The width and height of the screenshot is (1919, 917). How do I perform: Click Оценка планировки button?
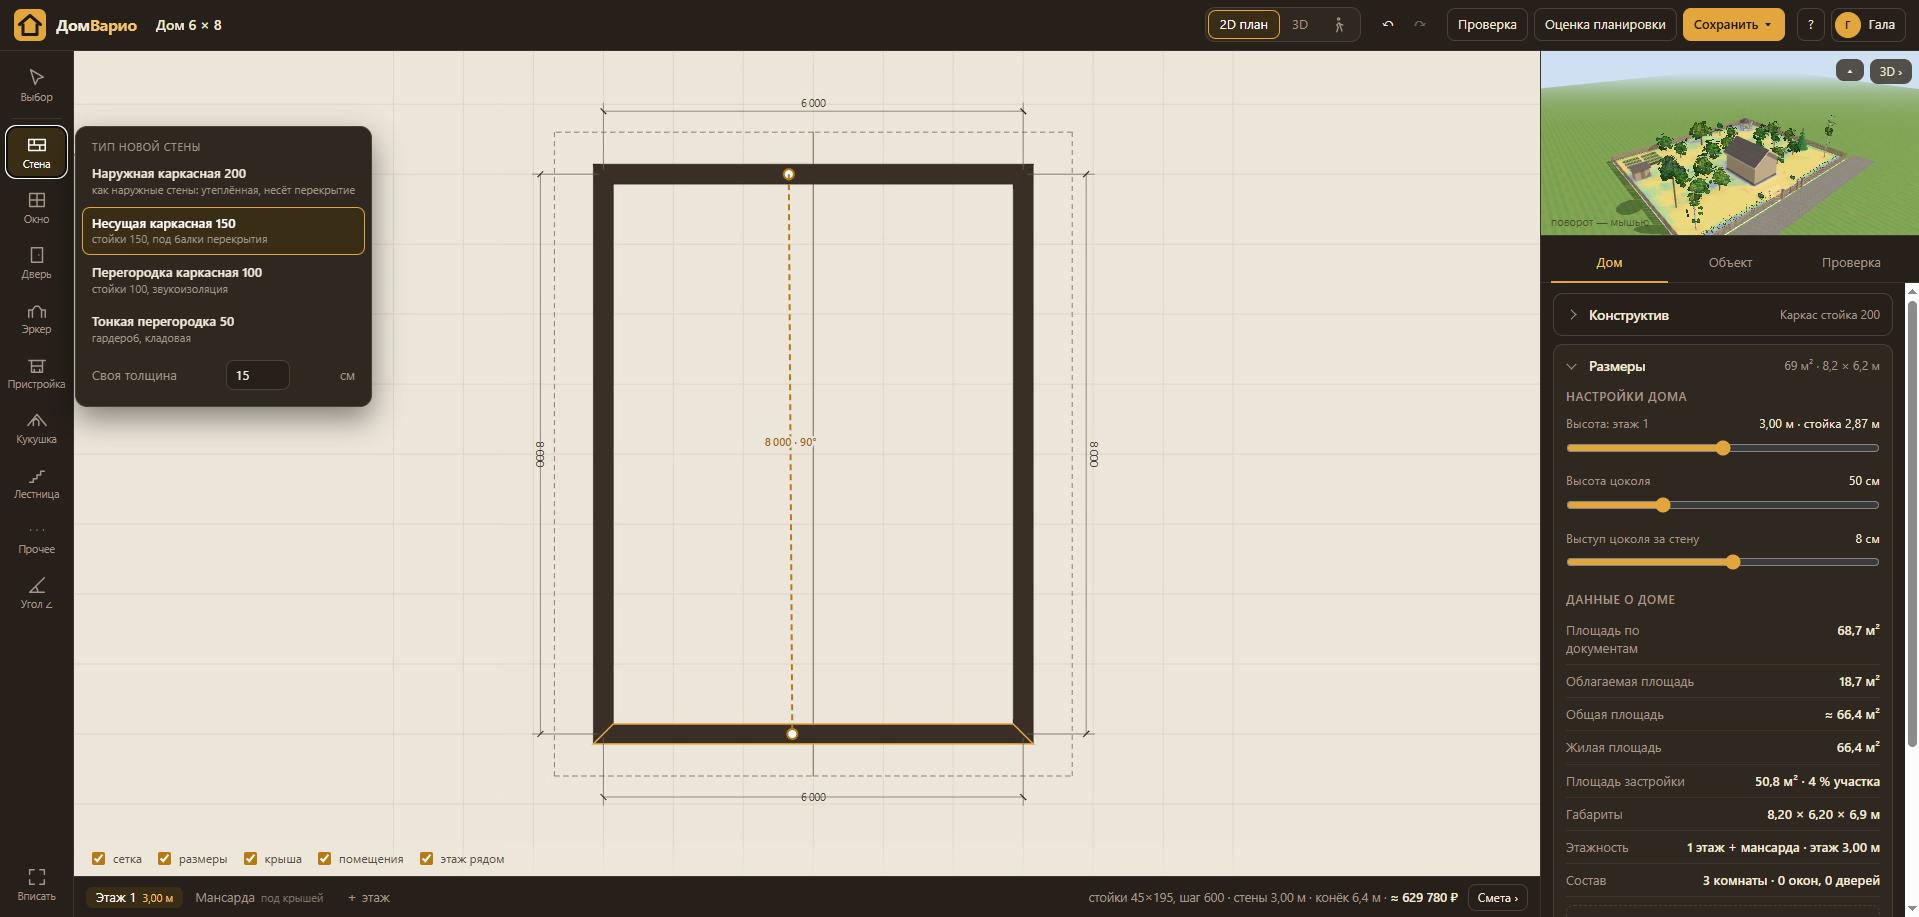coord(1605,24)
